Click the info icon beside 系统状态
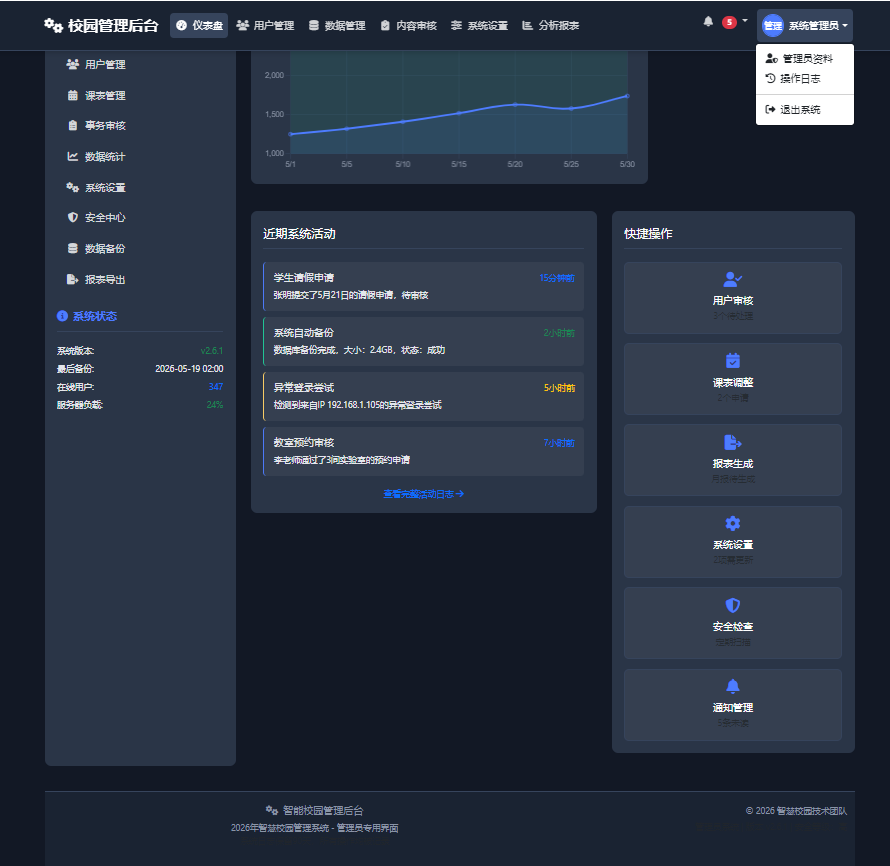 [62, 316]
